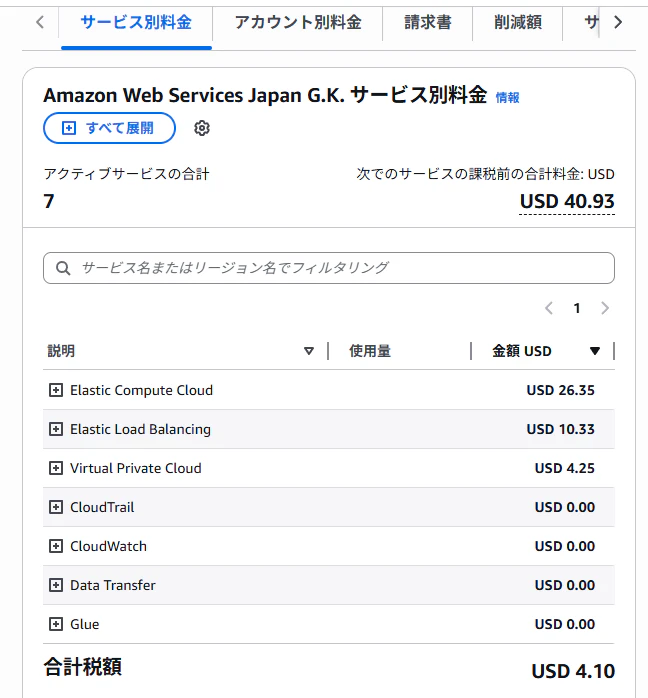Viewport: 648px width, 698px height.
Task: Click the USD 10.33 amount
Action: (x=560, y=429)
